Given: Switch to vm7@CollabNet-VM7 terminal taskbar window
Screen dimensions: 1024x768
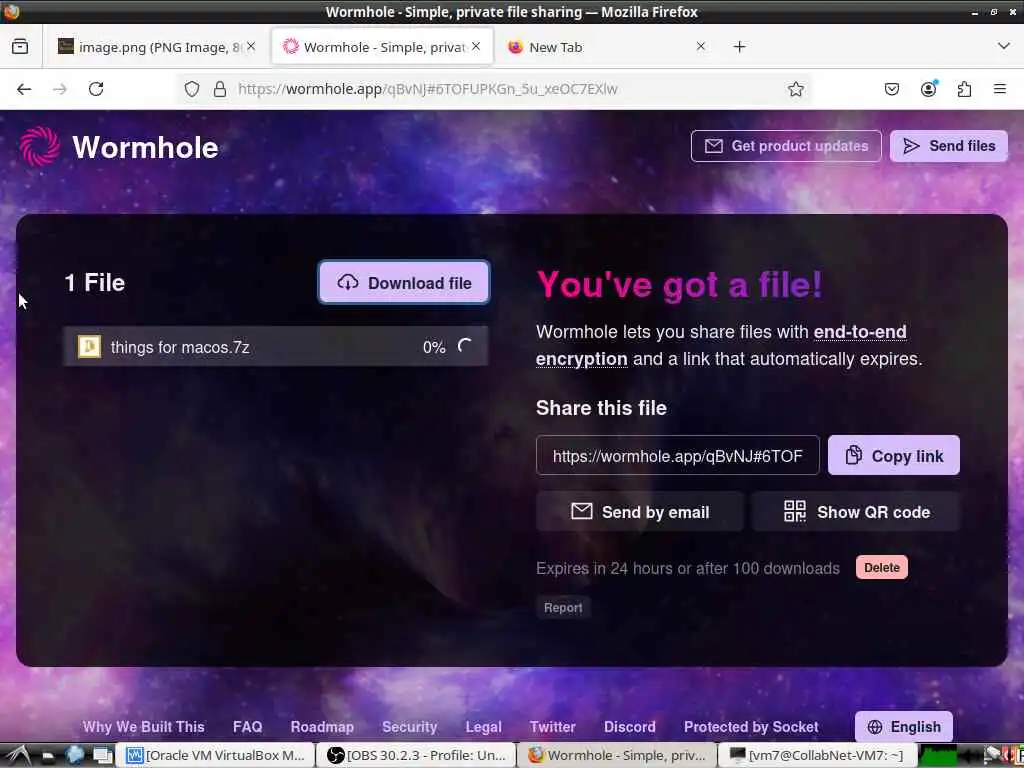Looking at the screenshot, I should click(x=816, y=756).
